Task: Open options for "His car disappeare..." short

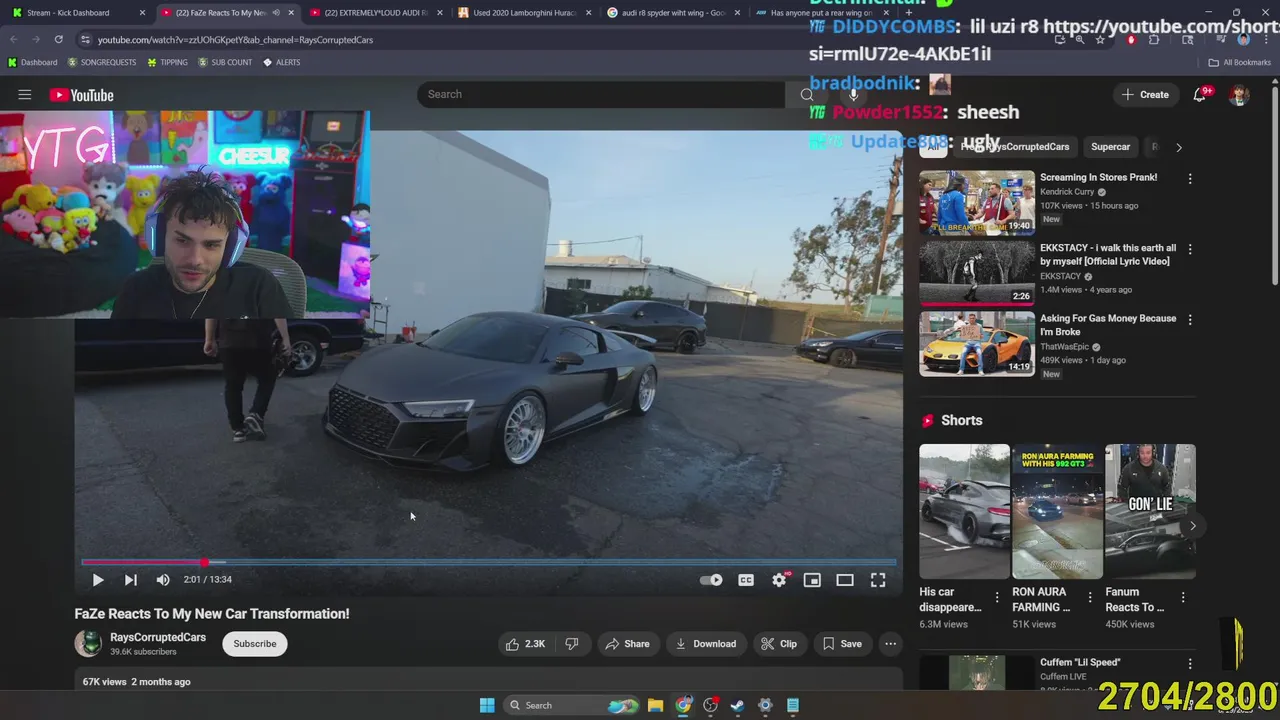Action: pos(997,597)
